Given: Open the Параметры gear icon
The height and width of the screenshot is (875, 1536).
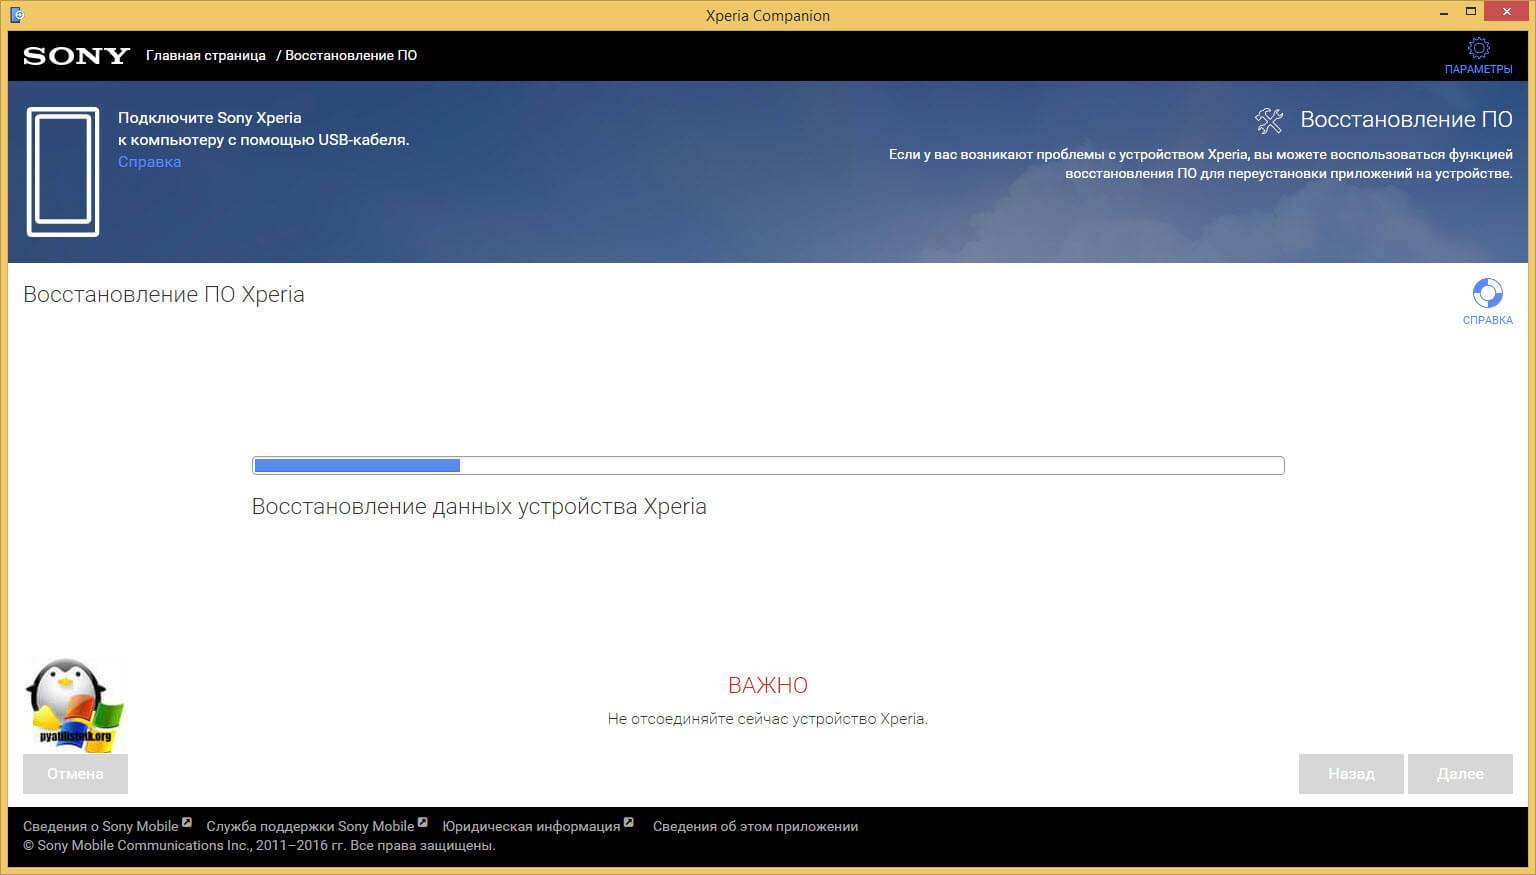Looking at the screenshot, I should pyautogui.click(x=1478, y=48).
